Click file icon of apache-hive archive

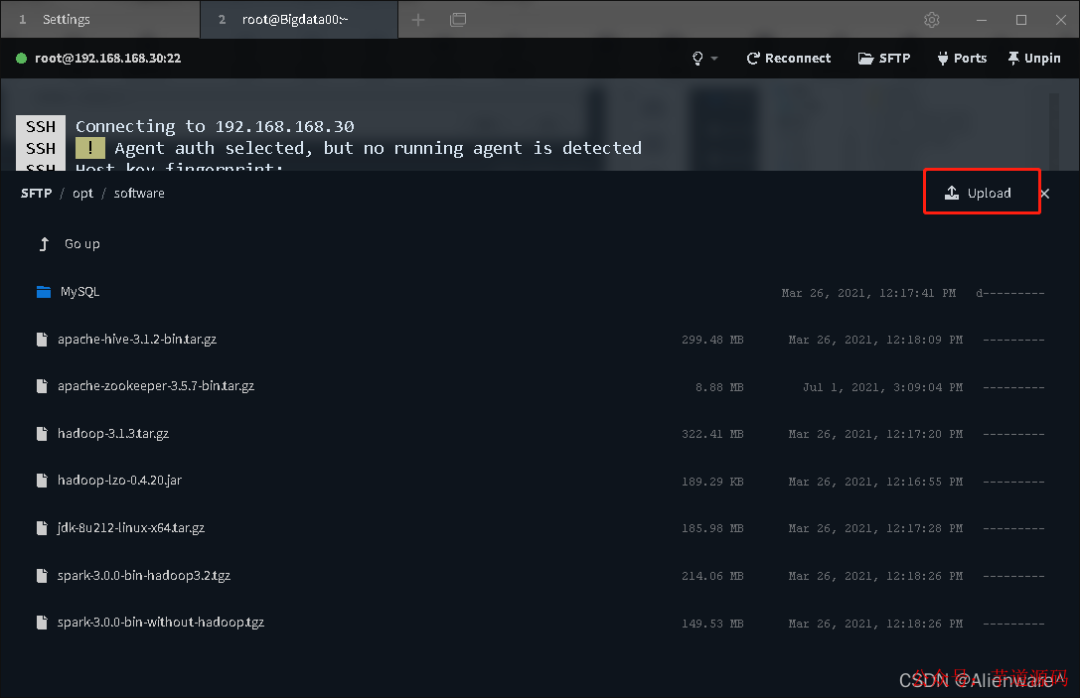point(42,339)
